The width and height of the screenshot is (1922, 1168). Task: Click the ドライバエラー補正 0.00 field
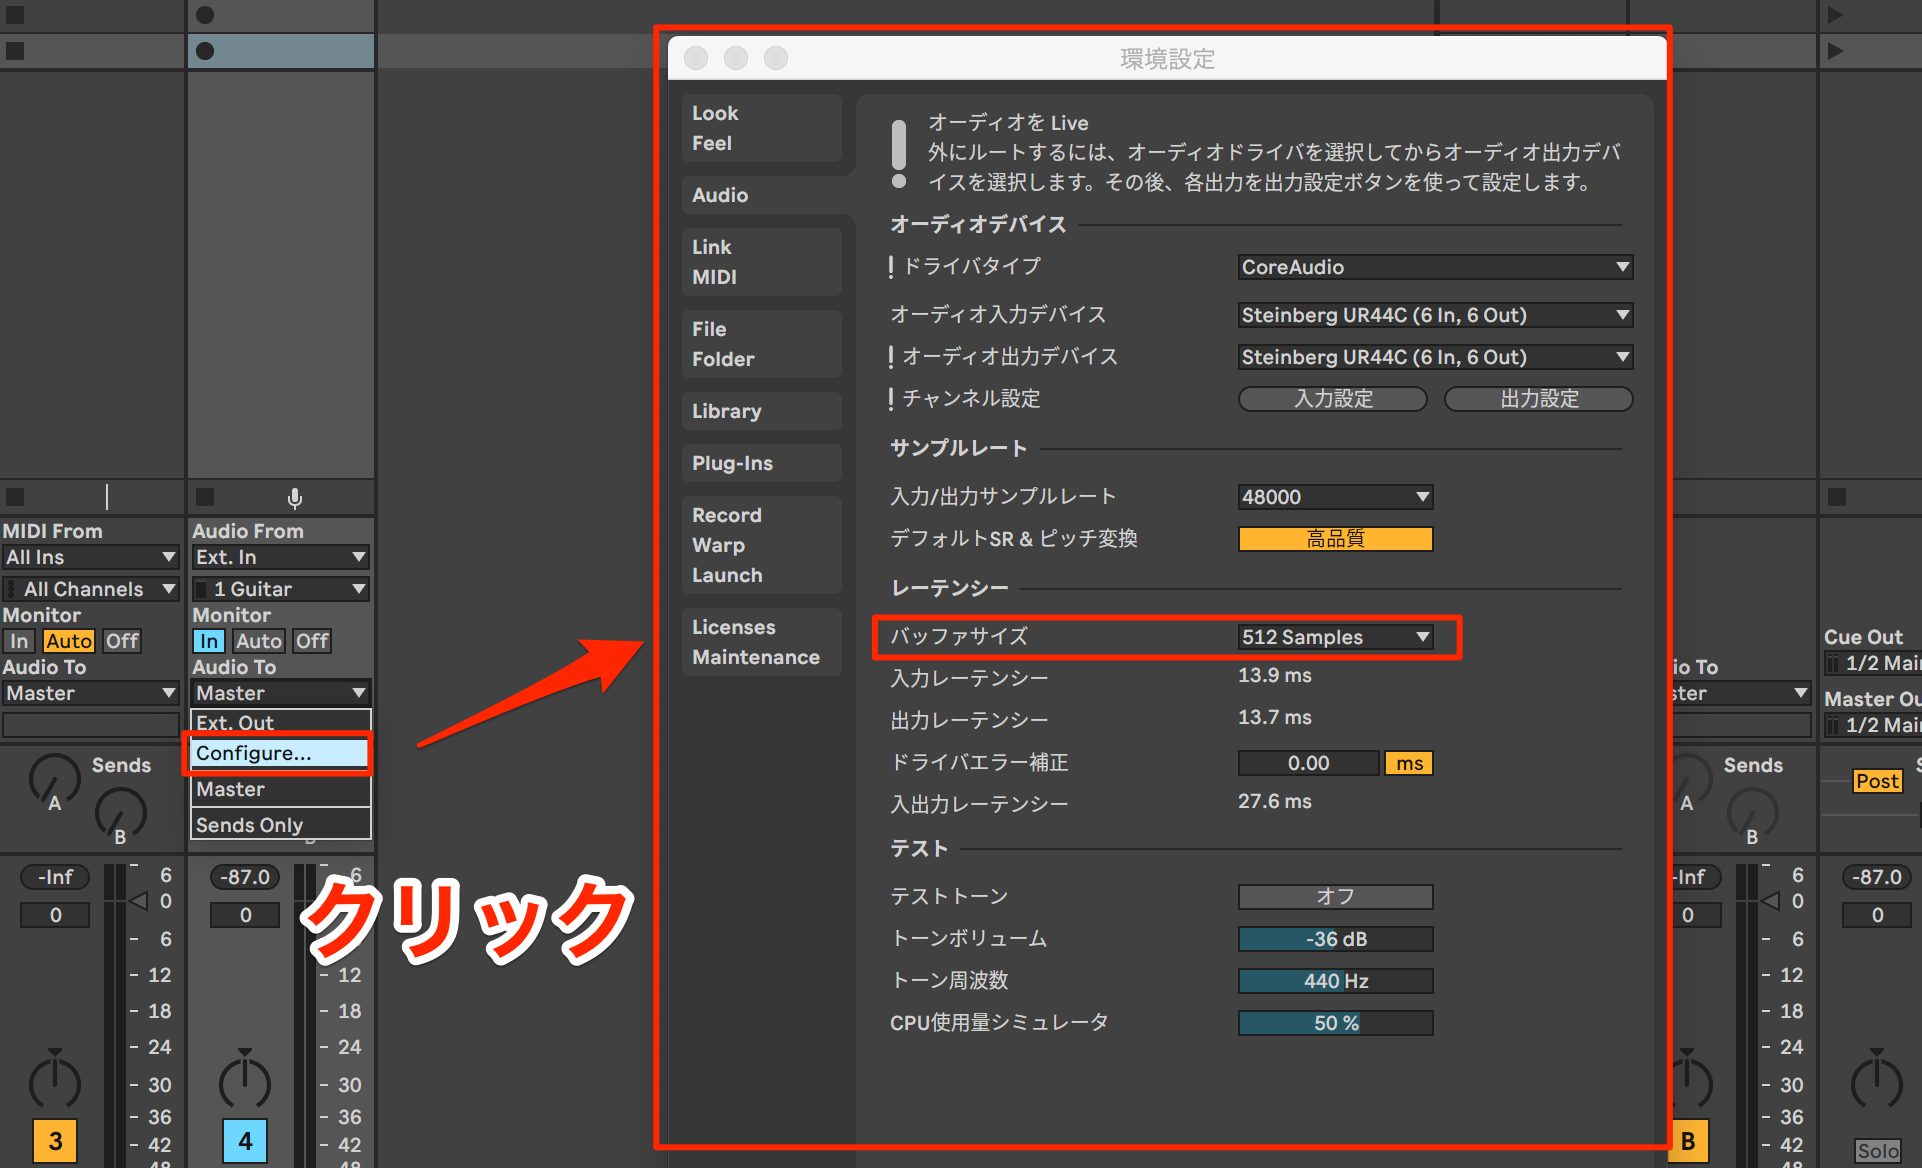tap(1308, 763)
